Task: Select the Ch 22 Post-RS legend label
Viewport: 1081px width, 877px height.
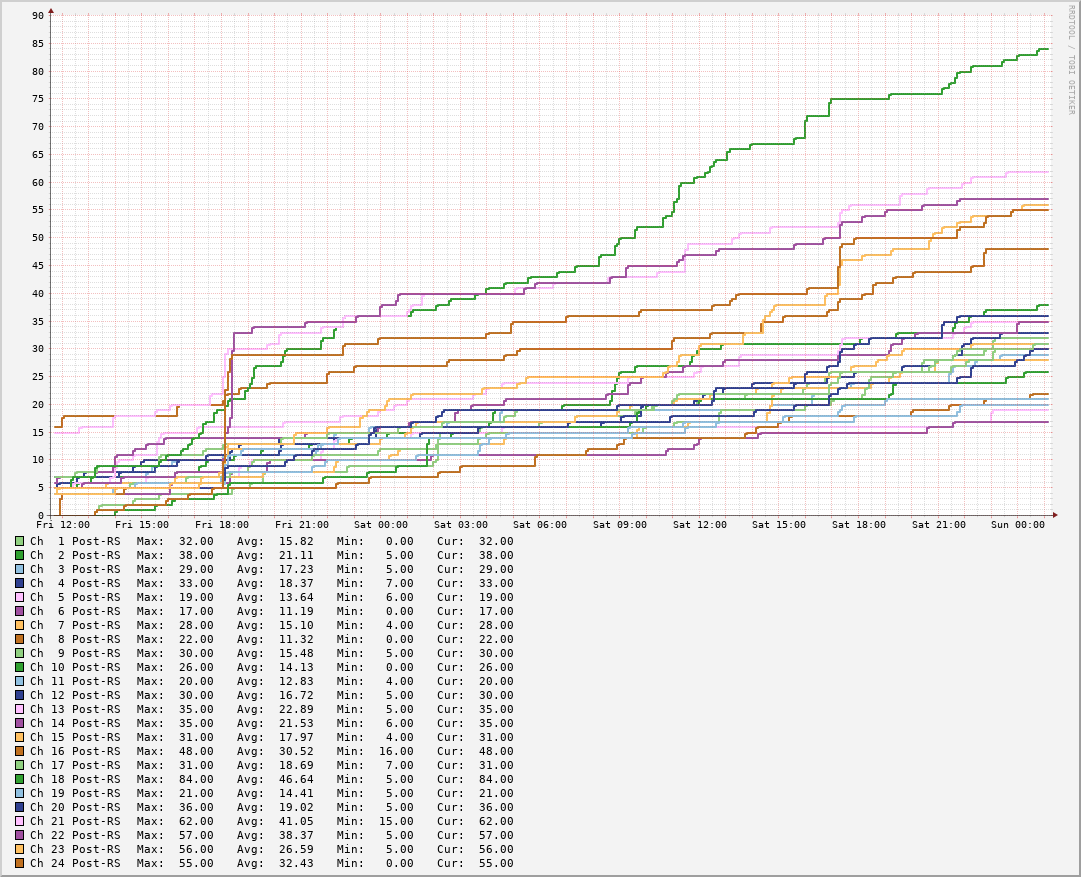Action: tap(75, 835)
